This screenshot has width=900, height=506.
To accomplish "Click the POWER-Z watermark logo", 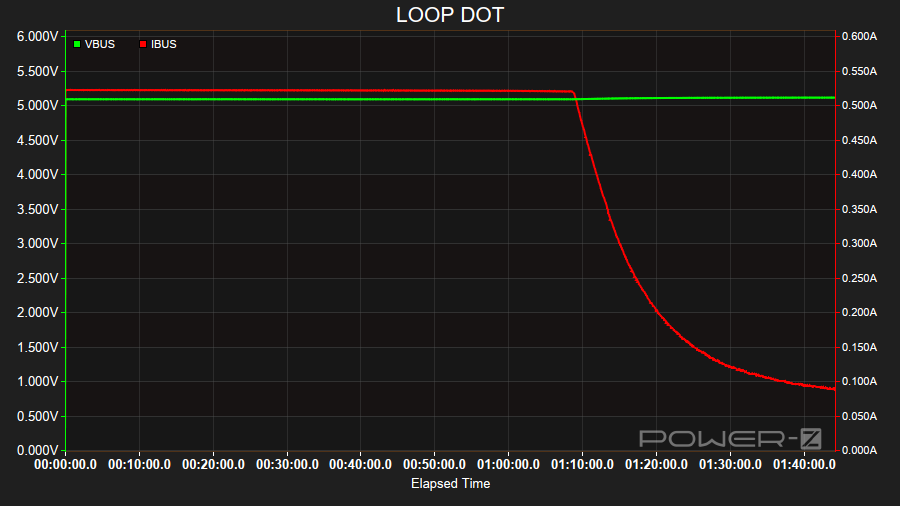I will click(730, 438).
